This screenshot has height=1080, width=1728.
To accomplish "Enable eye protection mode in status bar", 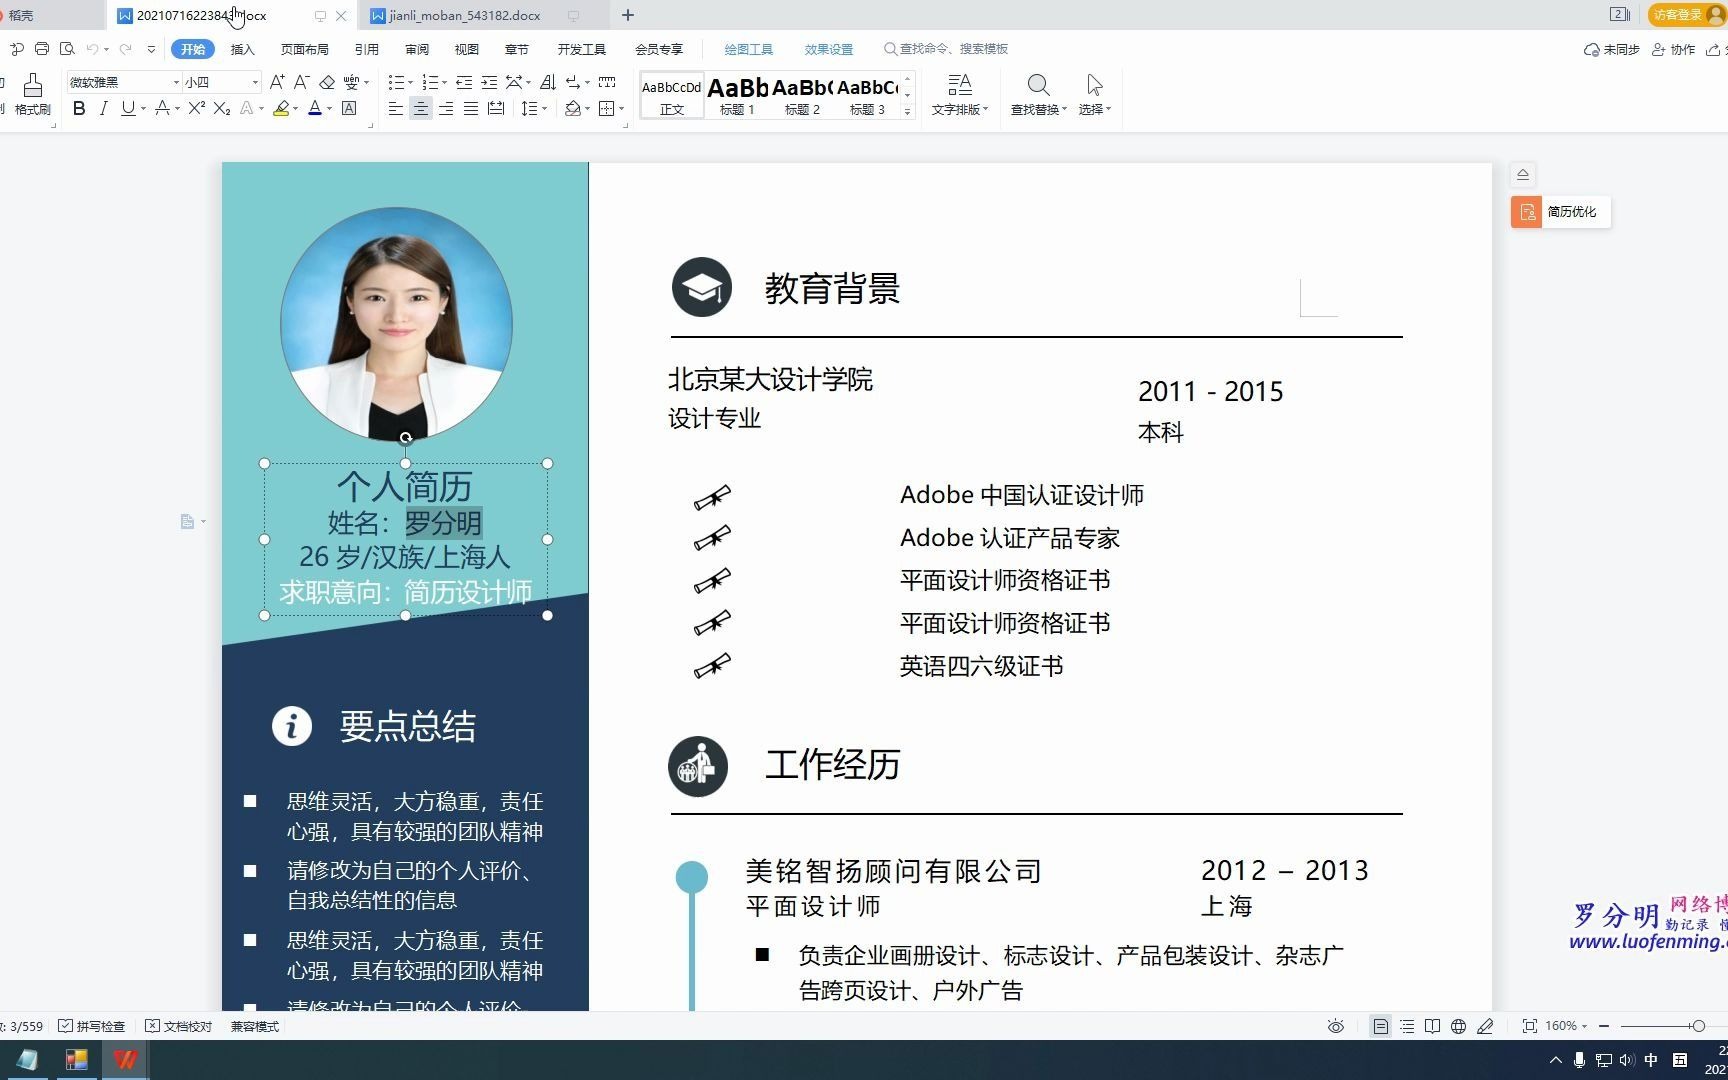I will point(1336,1026).
